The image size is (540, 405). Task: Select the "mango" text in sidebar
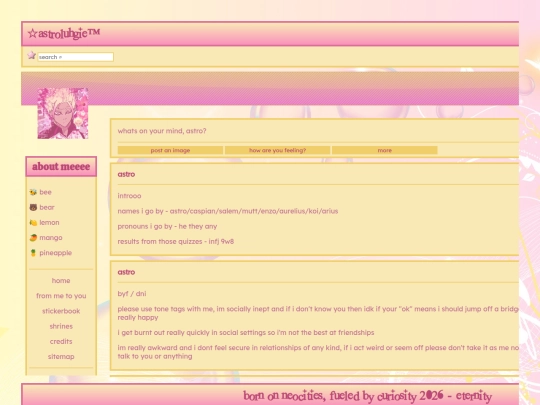(51, 238)
